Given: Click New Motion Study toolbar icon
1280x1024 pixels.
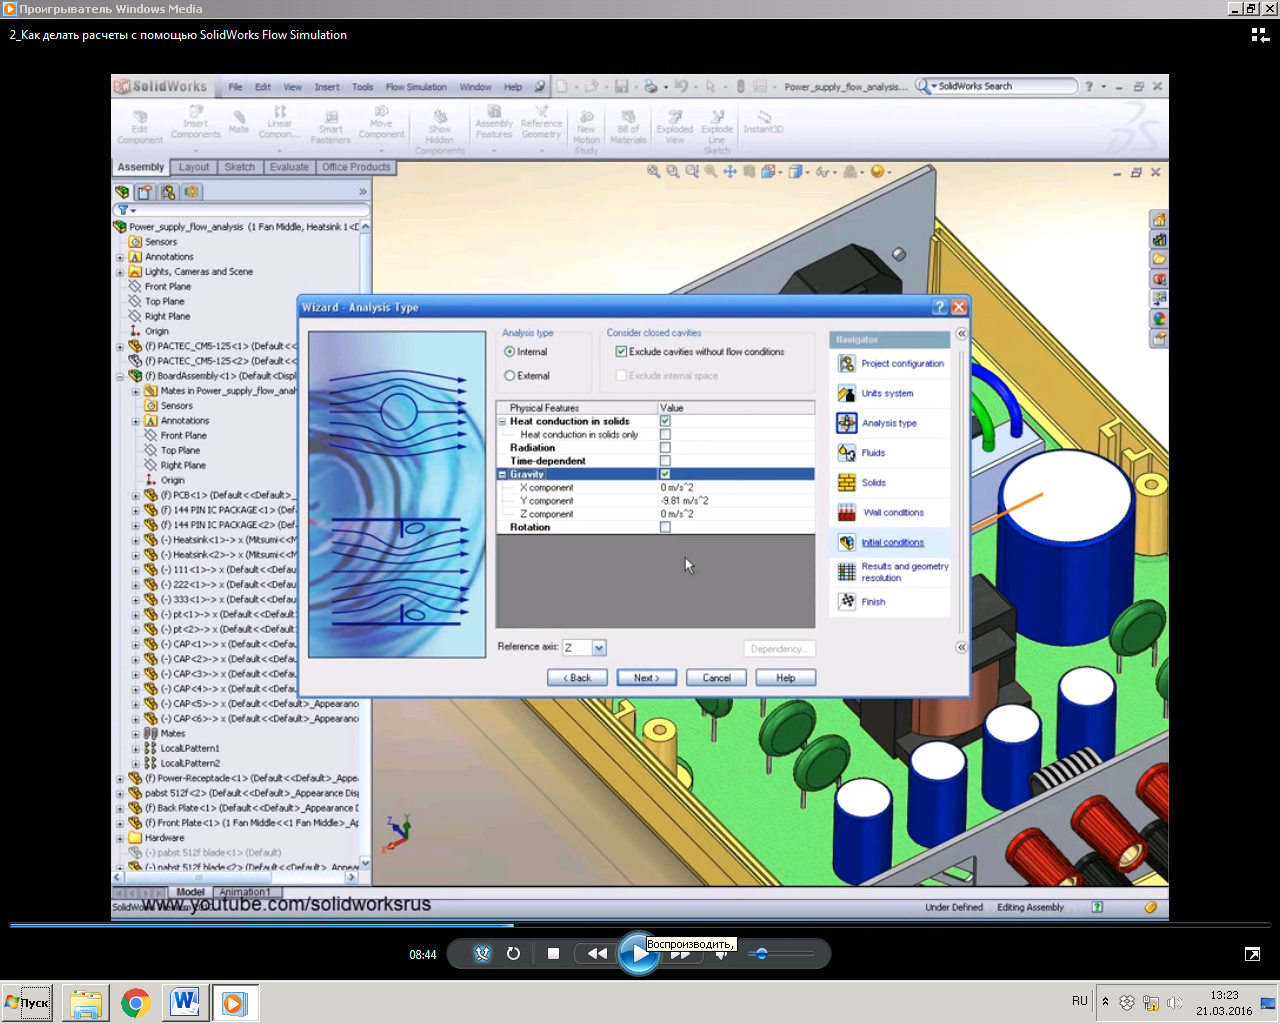Looking at the screenshot, I should 586,132.
